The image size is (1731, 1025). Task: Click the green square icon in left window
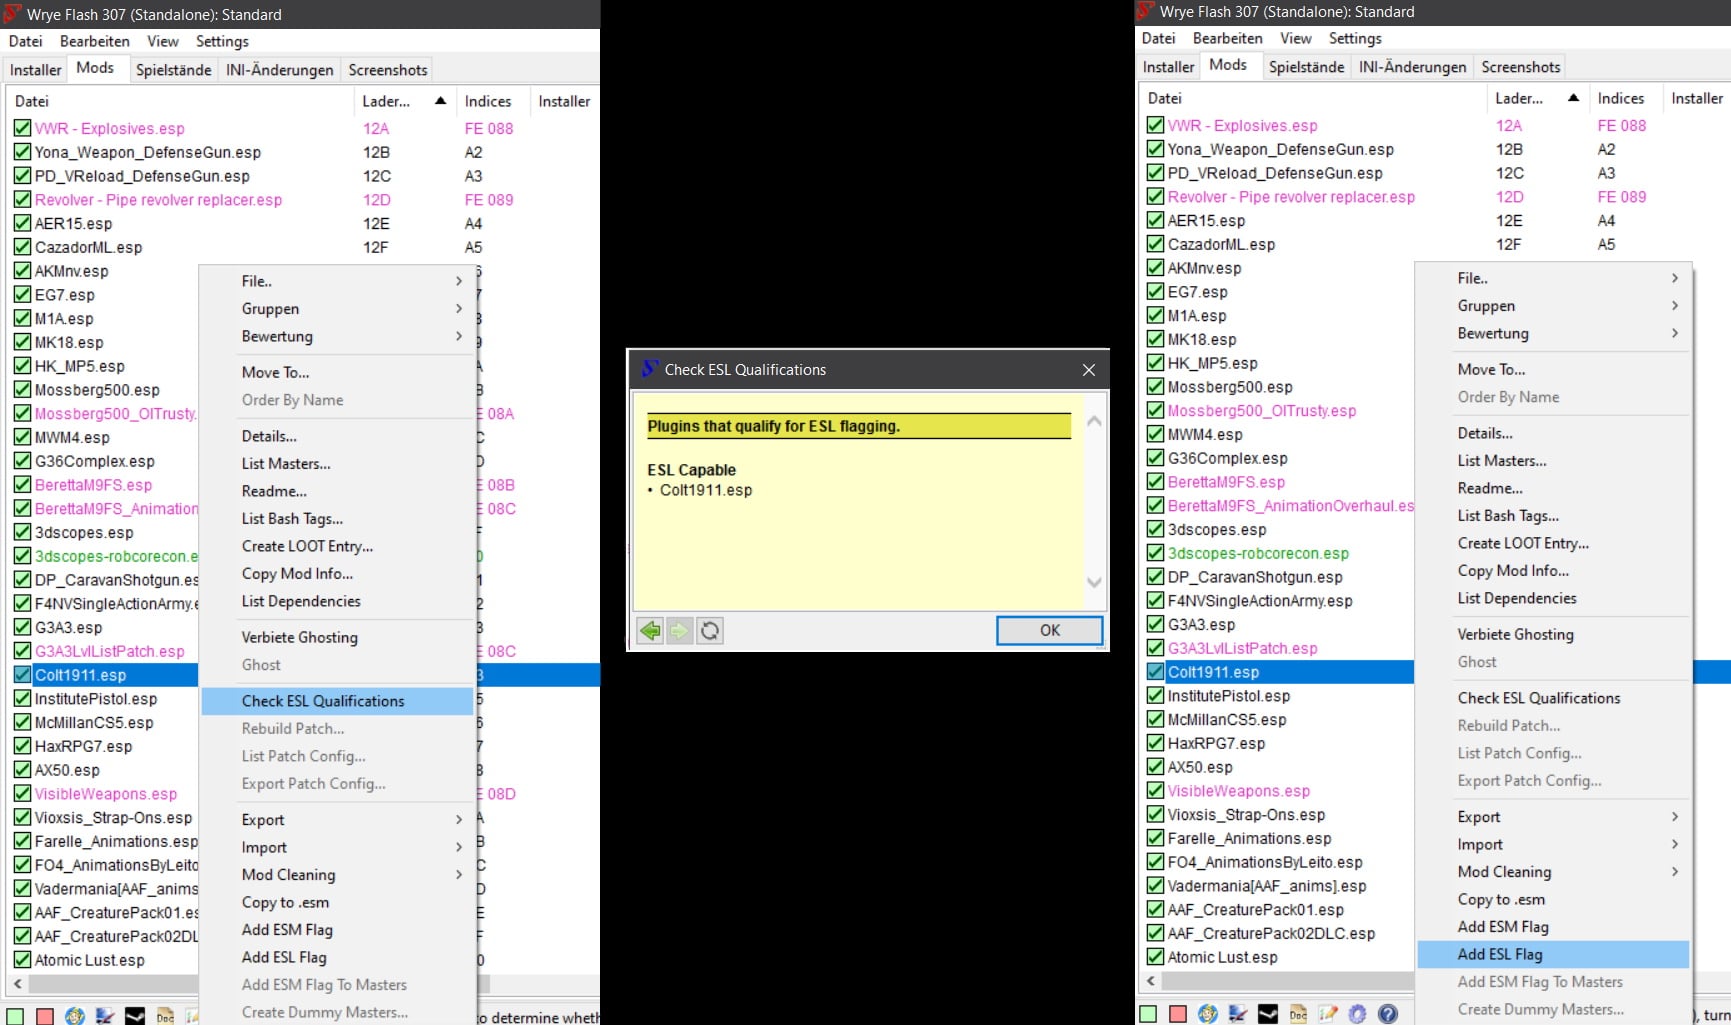pyautogui.click(x=15, y=1016)
